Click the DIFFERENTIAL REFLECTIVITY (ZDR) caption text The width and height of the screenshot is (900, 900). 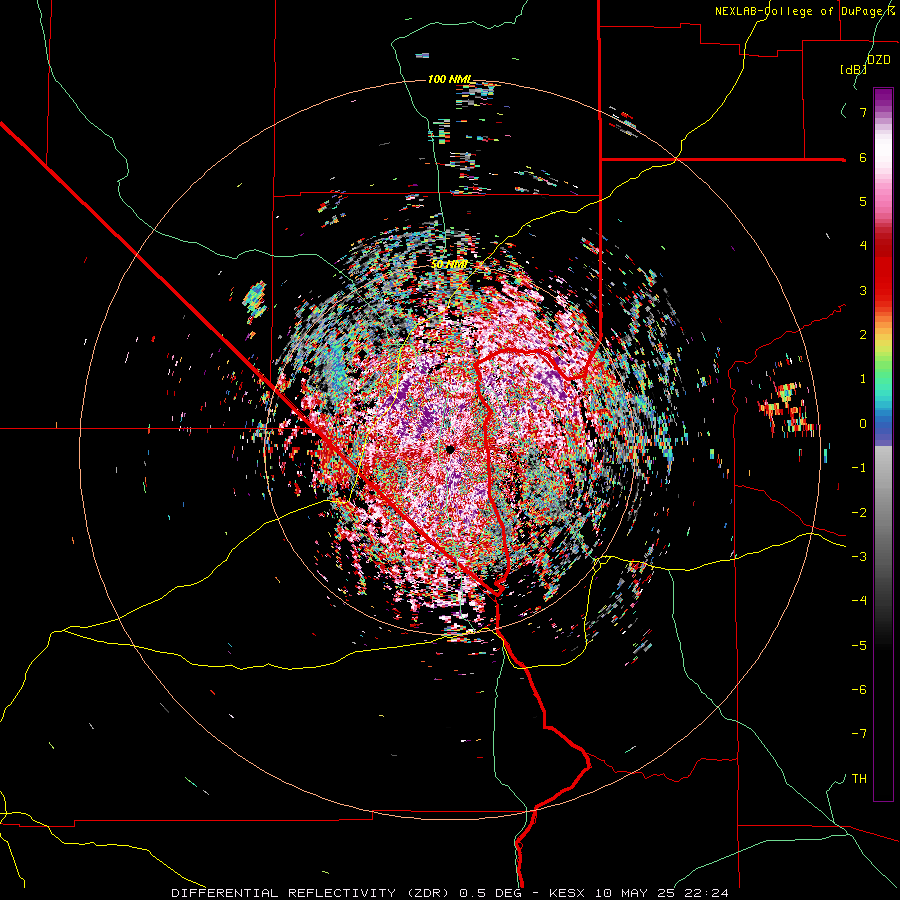[x=312, y=893]
